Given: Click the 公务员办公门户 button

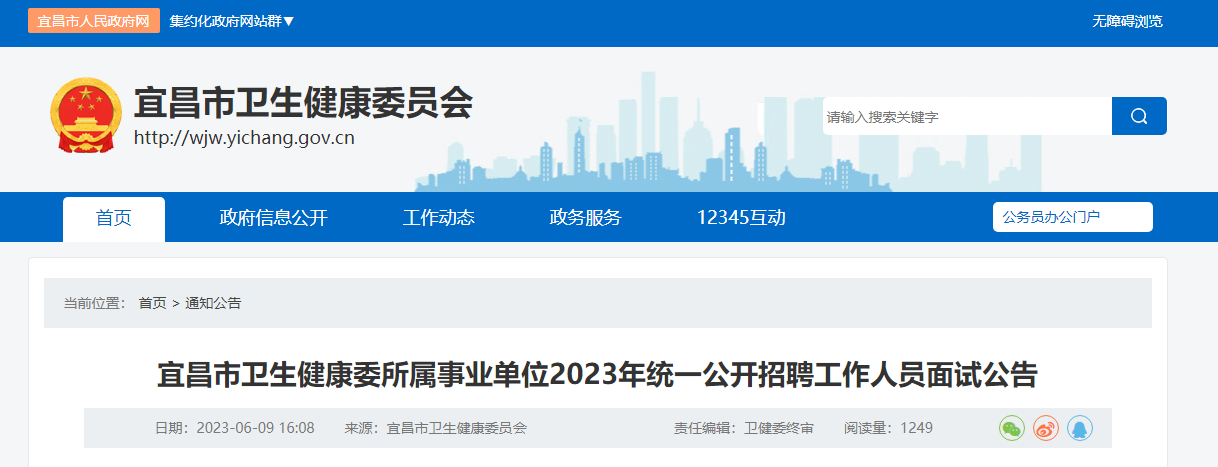Looking at the screenshot, I should [1073, 217].
